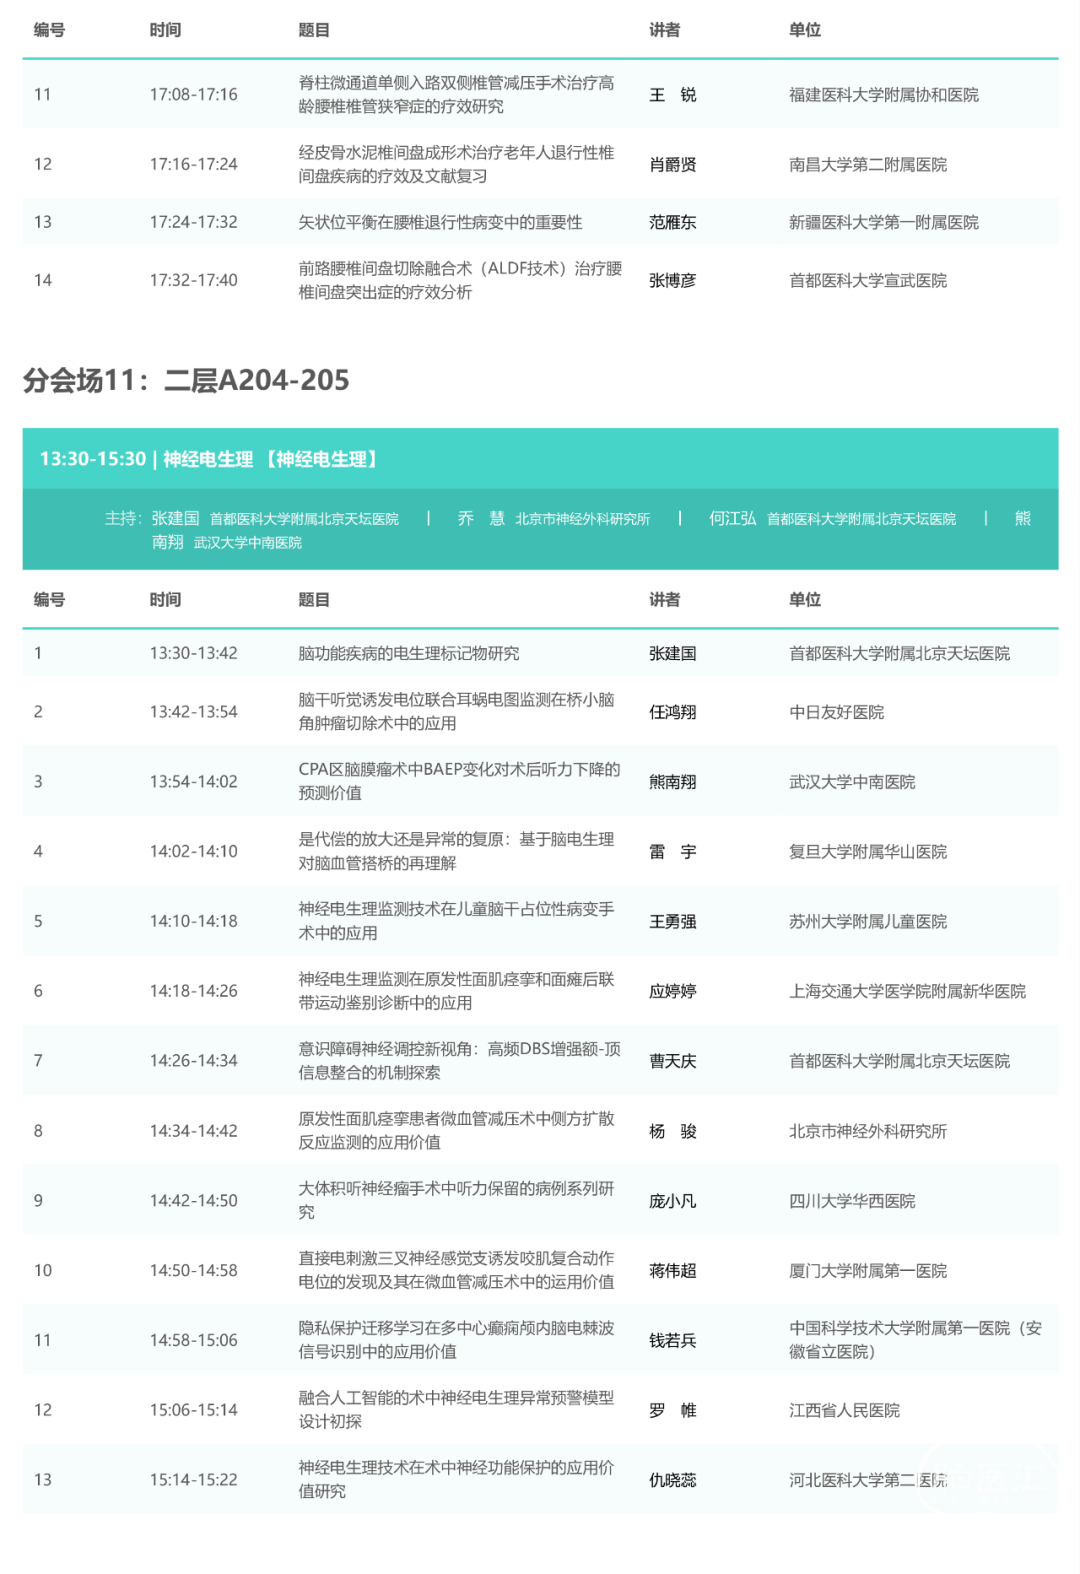Screen dimensions: 1080x1574
Task: Select title 隐私保护迁移学习在多中心癫痫
Action: coord(456,1339)
